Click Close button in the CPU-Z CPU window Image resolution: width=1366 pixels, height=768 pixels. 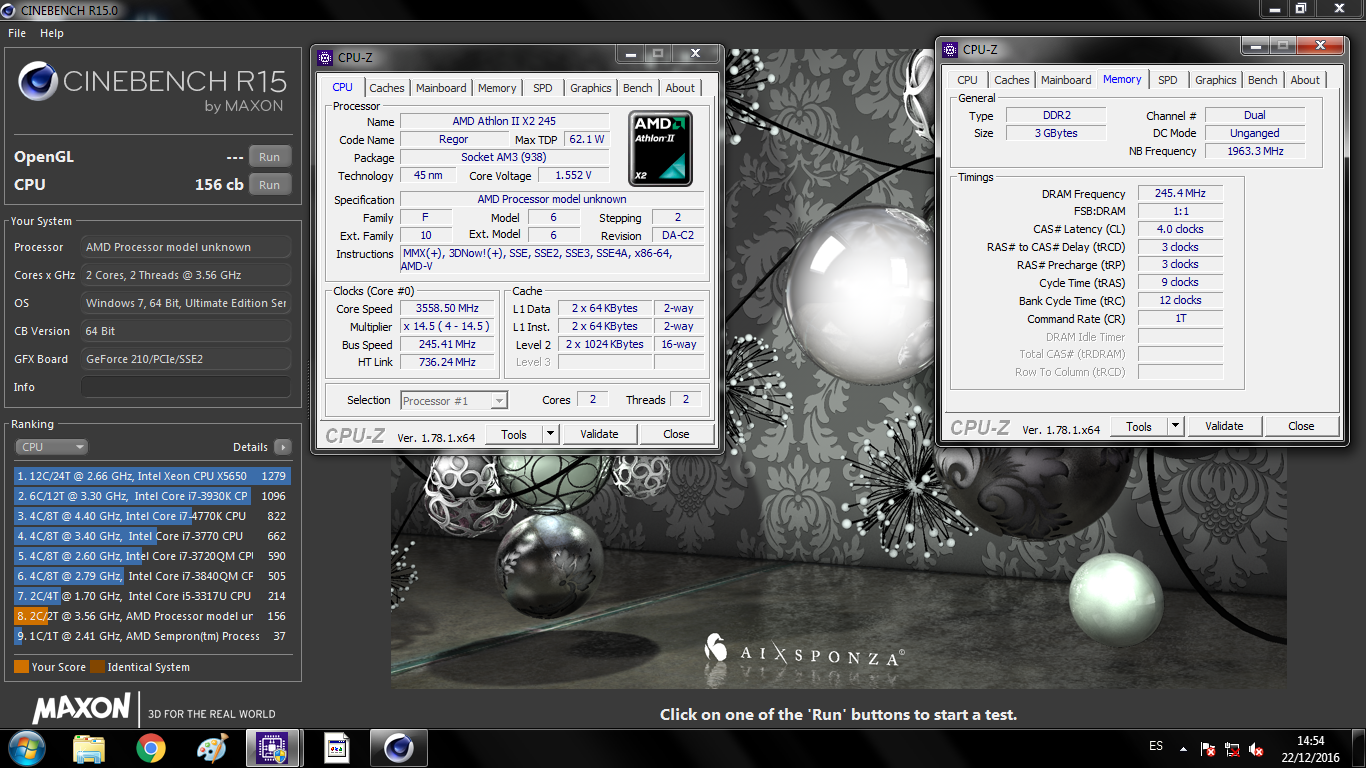[676, 434]
